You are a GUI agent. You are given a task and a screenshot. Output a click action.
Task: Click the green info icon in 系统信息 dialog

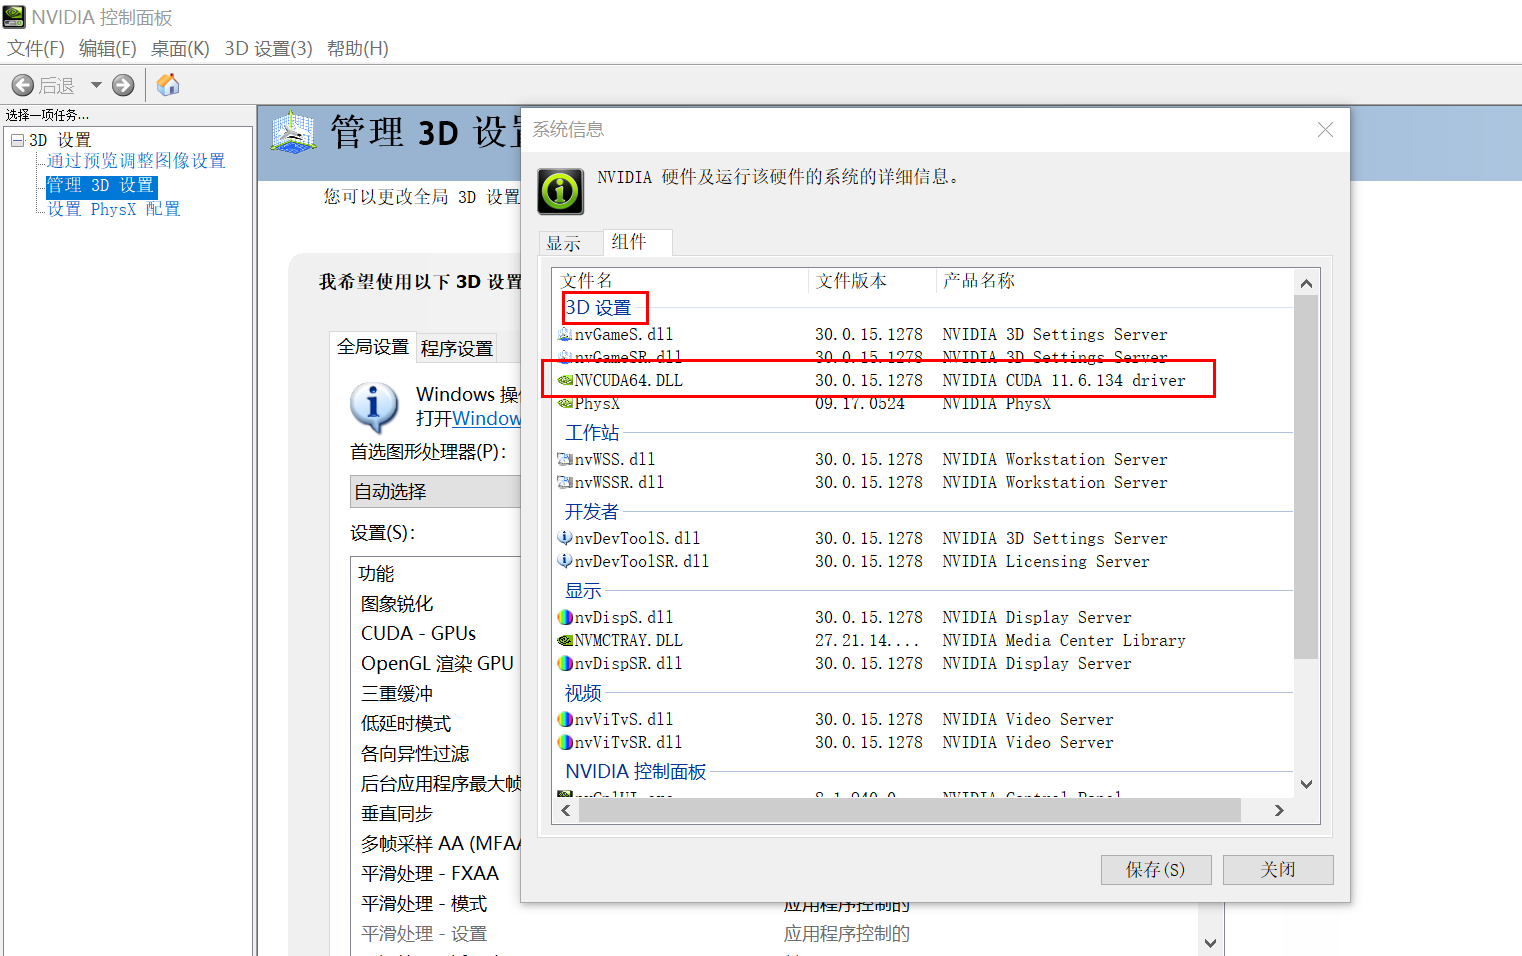pos(561,191)
